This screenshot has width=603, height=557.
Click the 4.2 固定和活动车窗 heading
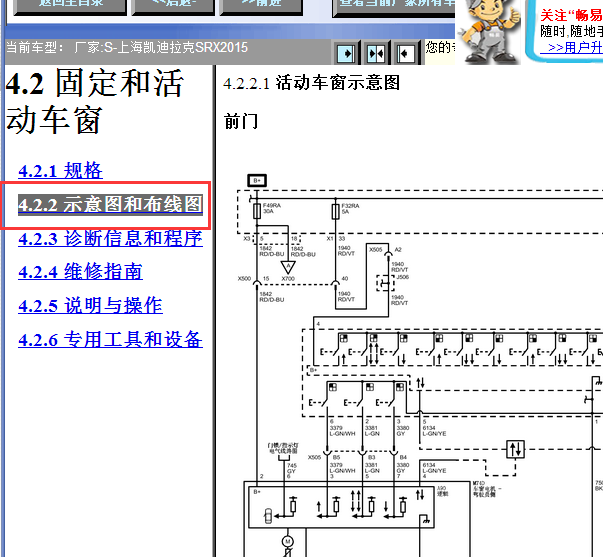95,101
